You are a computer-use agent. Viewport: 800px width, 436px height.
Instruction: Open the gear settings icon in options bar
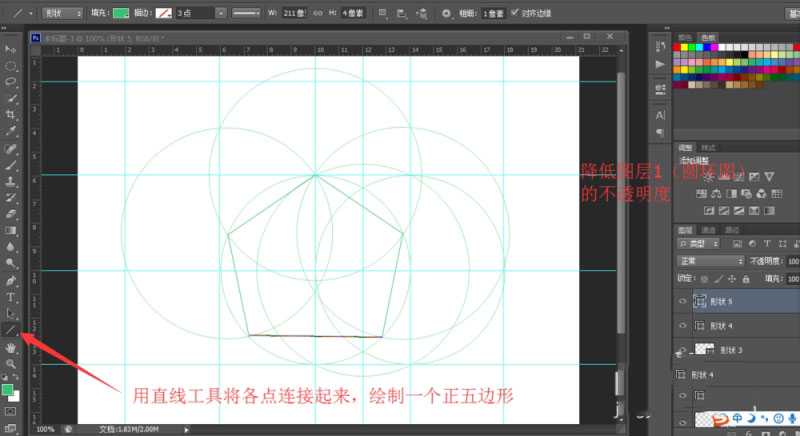[446, 14]
